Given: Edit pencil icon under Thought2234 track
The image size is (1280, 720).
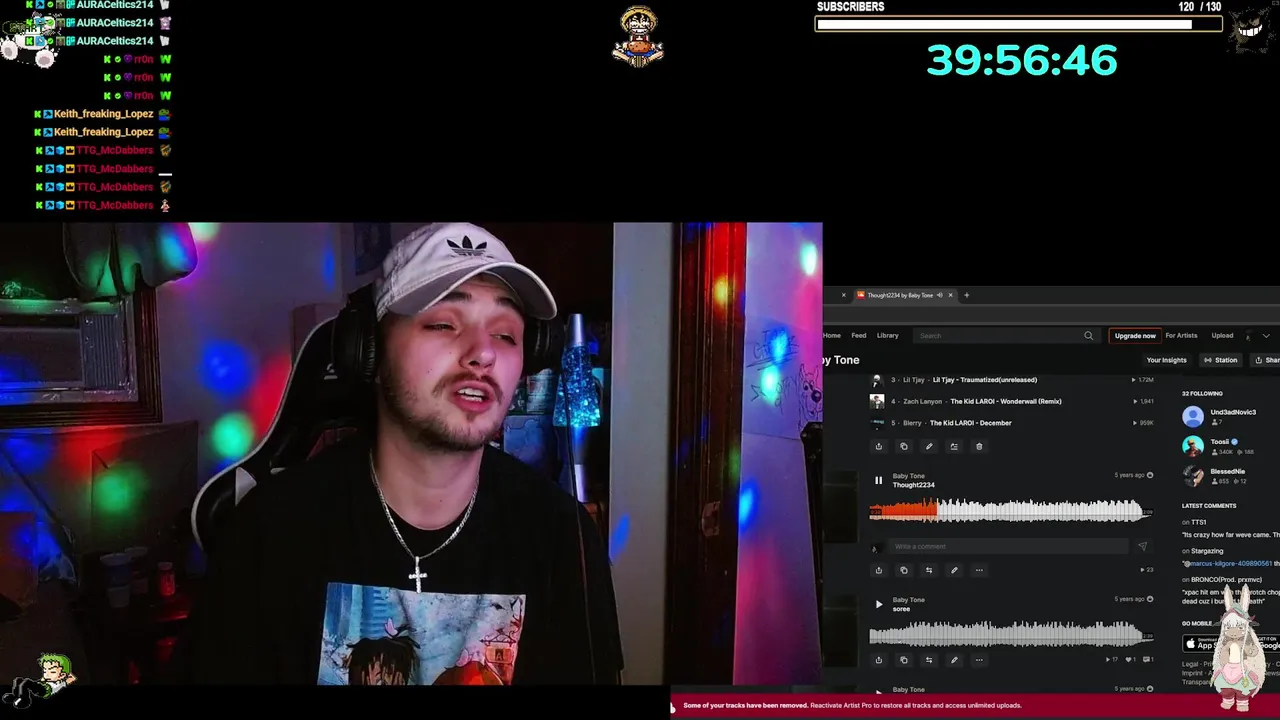Looking at the screenshot, I should tap(954, 570).
